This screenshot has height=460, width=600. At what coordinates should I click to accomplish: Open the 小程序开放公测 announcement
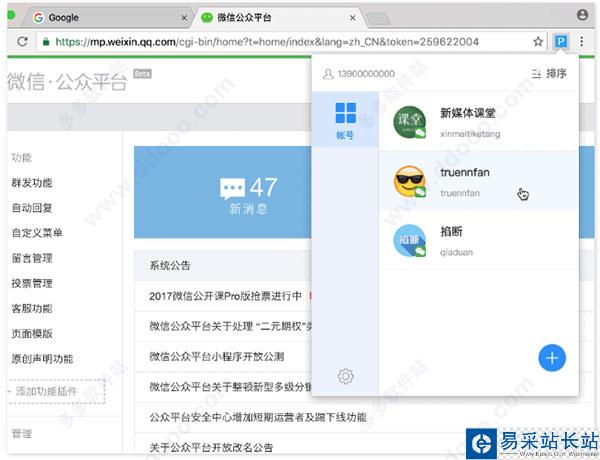pyautogui.click(x=217, y=357)
